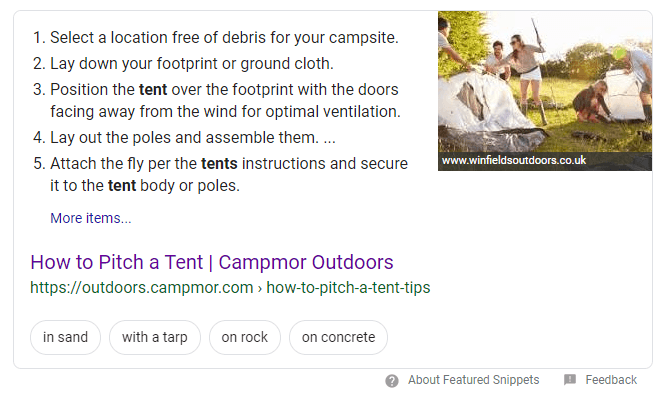Click the how-to-pitch-a-tent-tips breadcrumb
The height and width of the screenshot is (397, 663).
click(348, 287)
